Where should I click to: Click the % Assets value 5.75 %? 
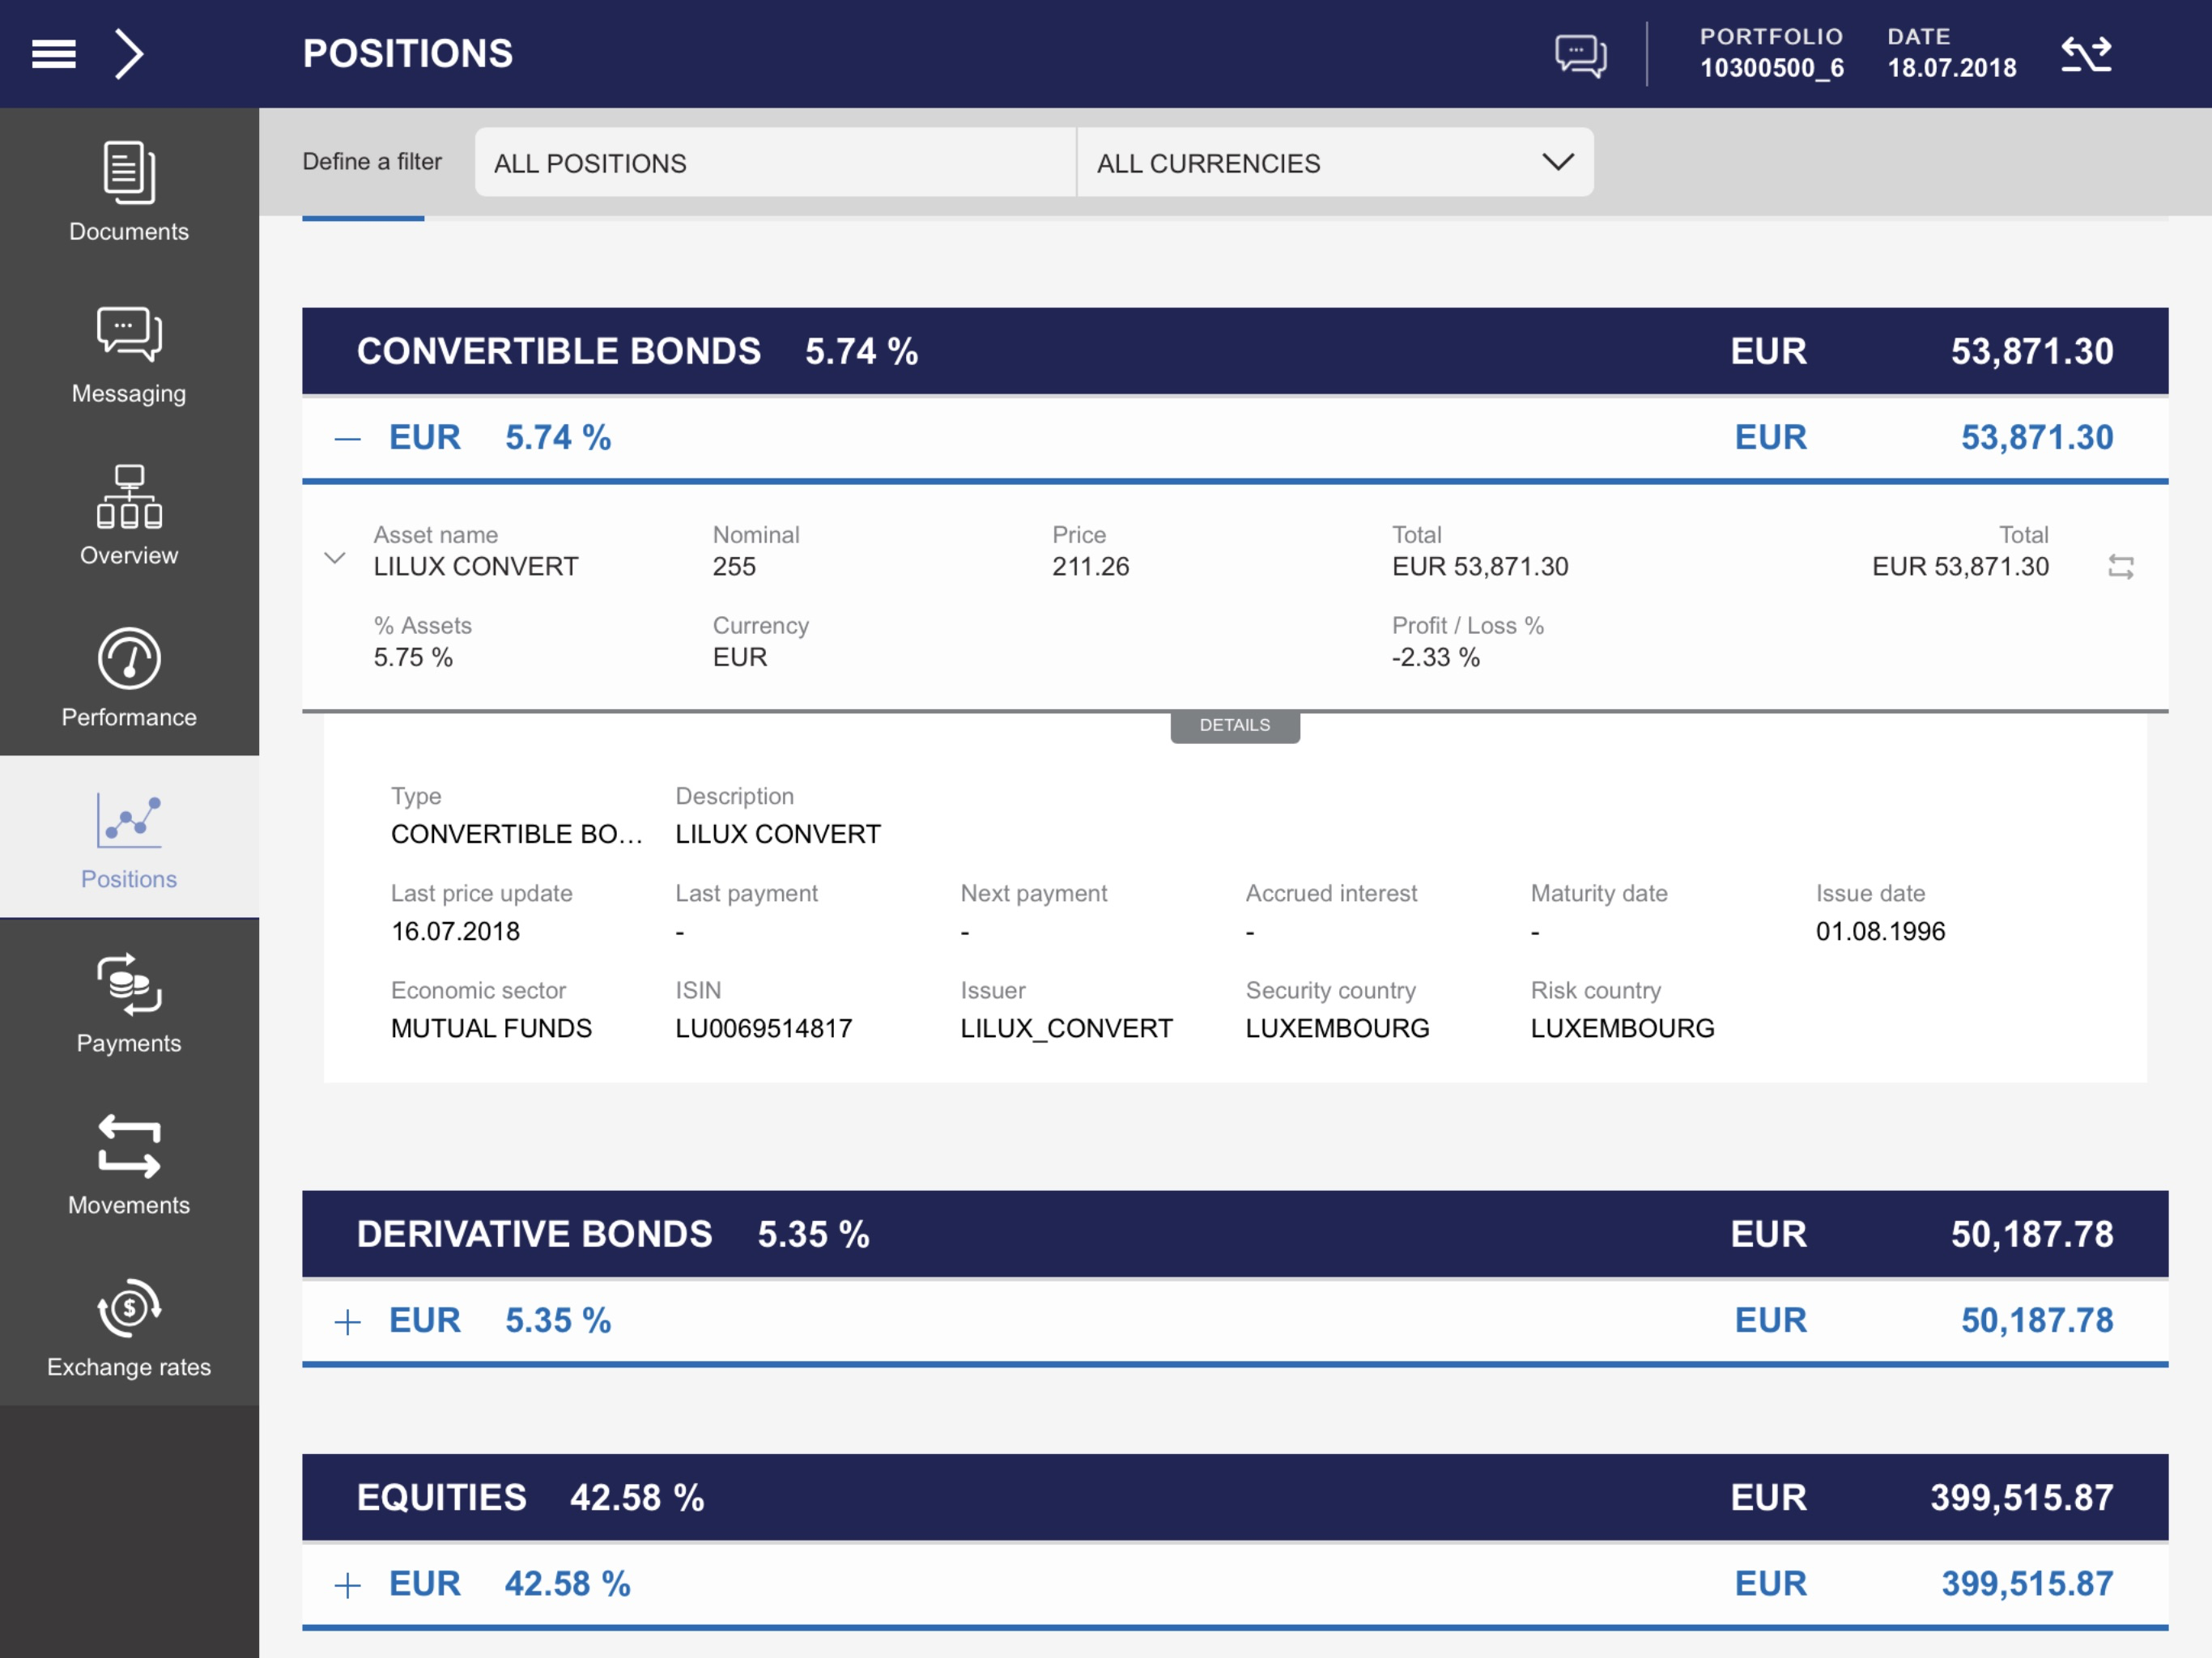point(413,657)
